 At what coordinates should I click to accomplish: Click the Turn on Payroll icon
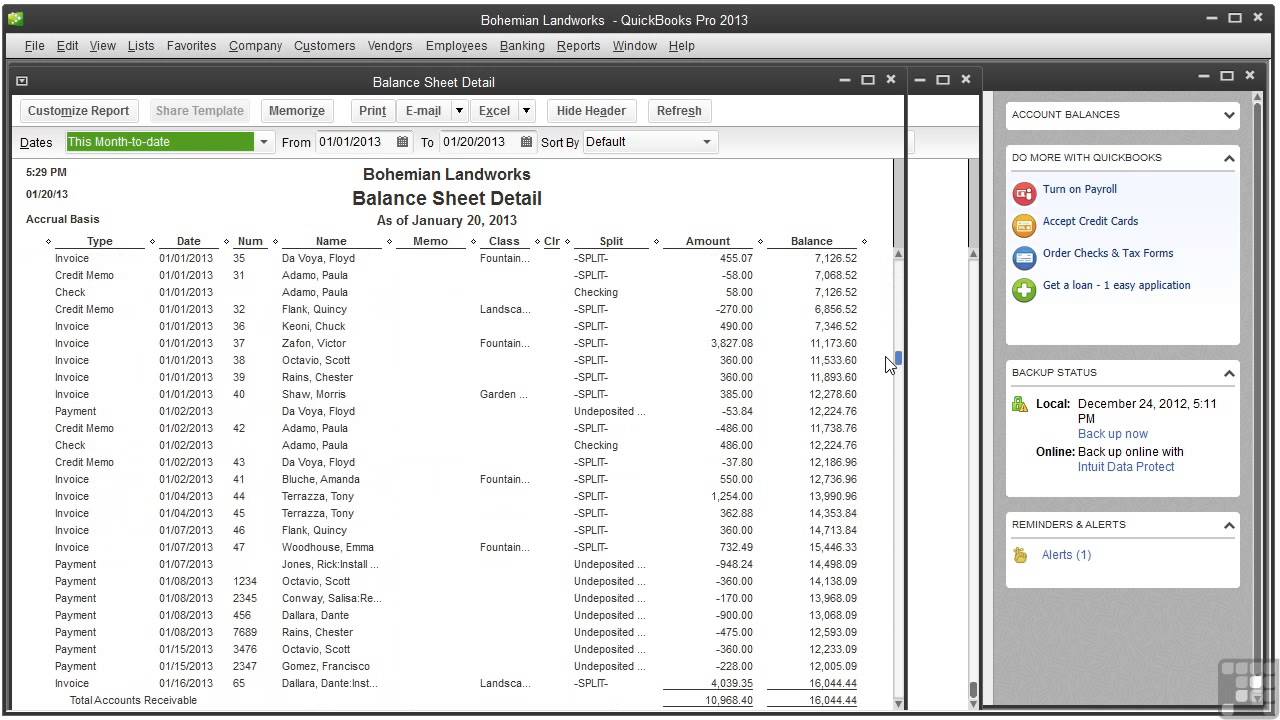coord(1024,194)
